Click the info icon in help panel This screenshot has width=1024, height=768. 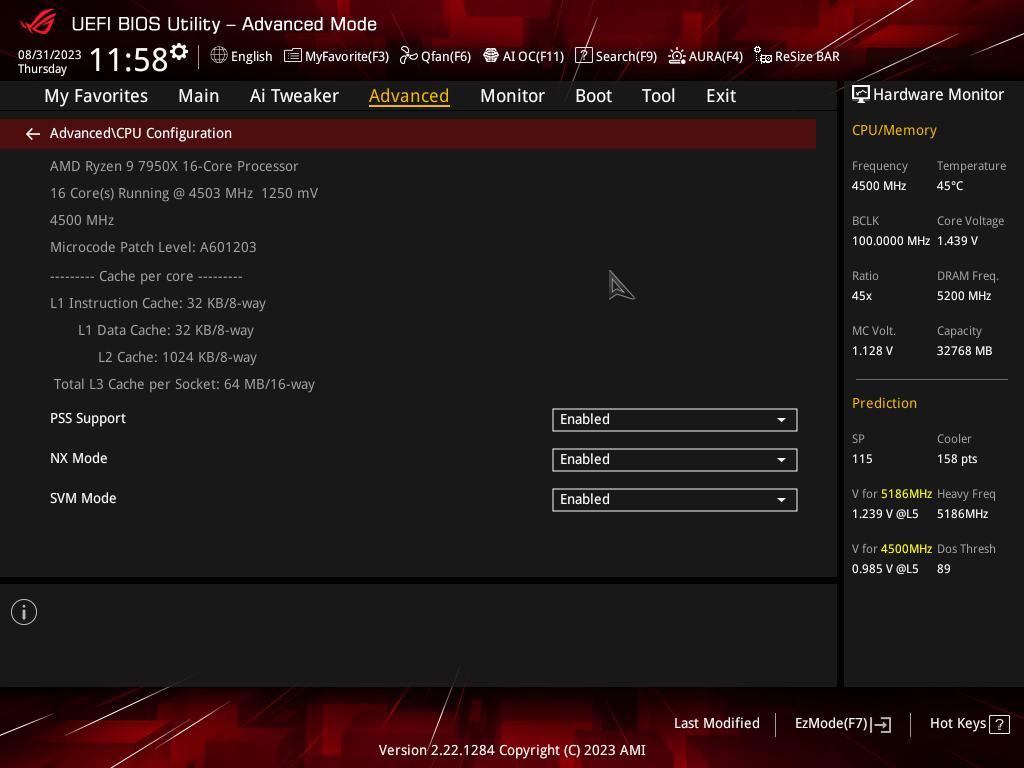click(24, 613)
